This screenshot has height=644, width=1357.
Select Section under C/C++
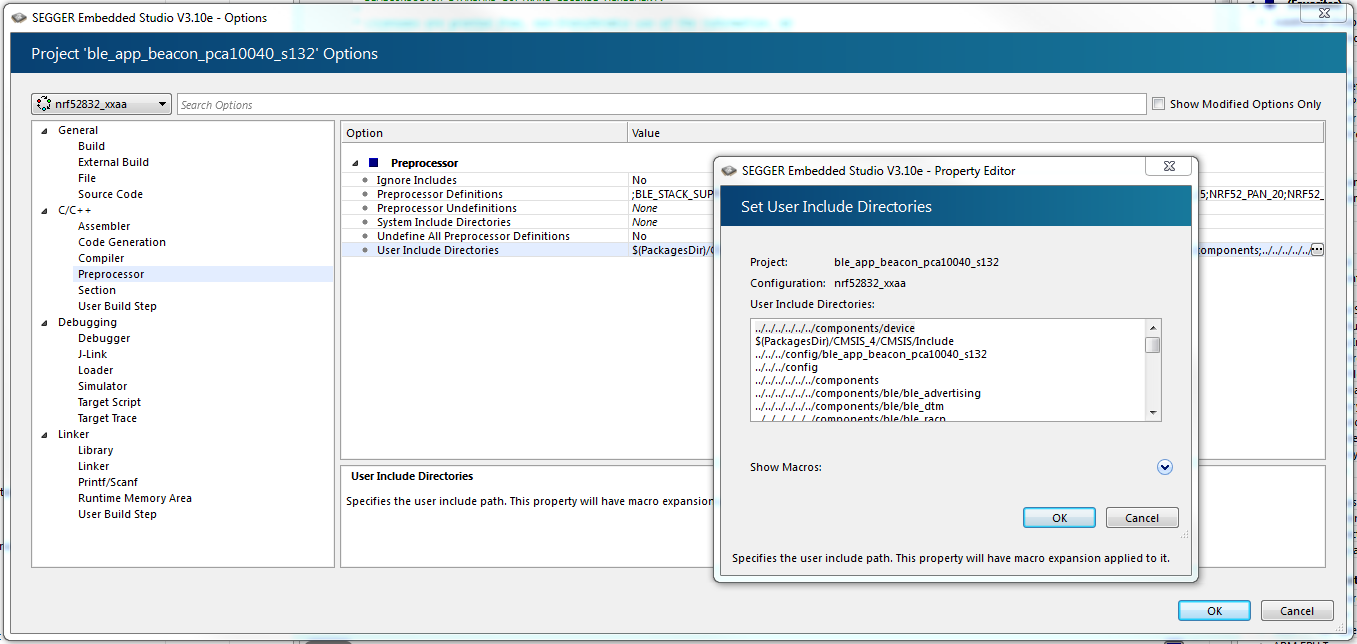click(97, 290)
